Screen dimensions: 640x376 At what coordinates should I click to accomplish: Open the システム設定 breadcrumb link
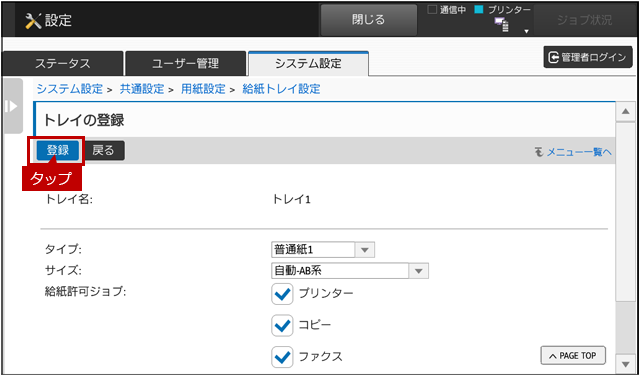pyautogui.click(x=69, y=89)
